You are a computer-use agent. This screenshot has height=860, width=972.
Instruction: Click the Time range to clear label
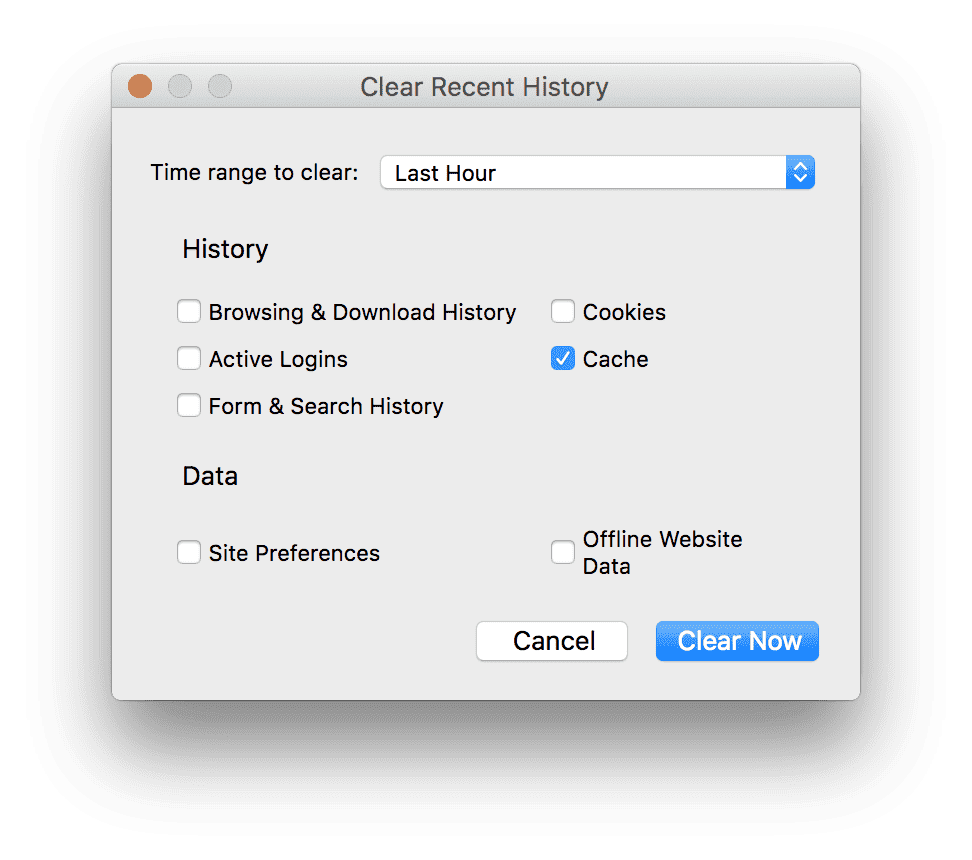(x=253, y=172)
